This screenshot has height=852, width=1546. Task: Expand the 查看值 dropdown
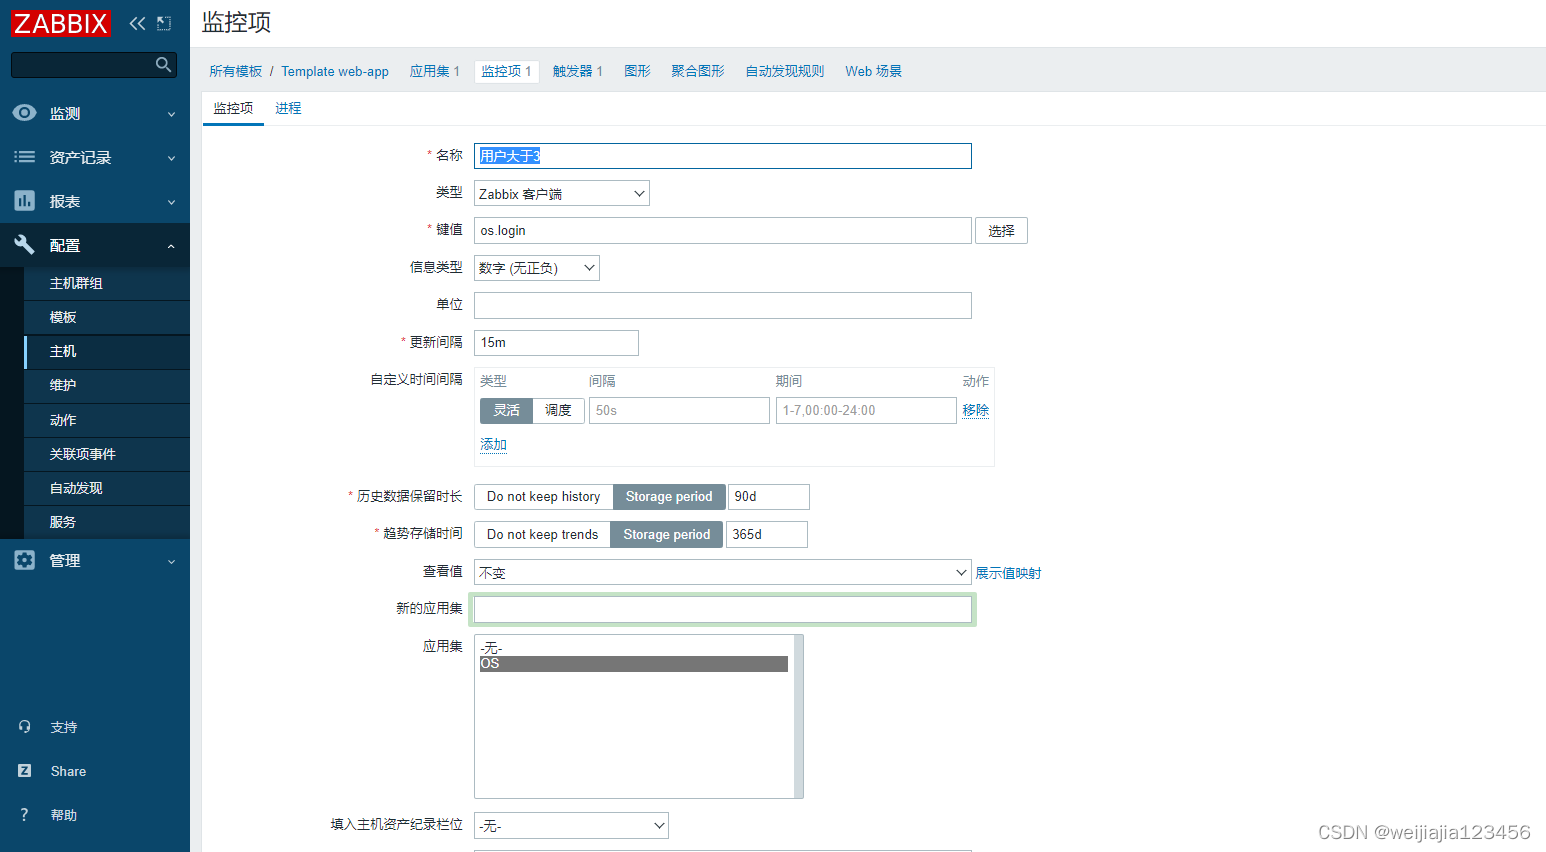tap(722, 573)
